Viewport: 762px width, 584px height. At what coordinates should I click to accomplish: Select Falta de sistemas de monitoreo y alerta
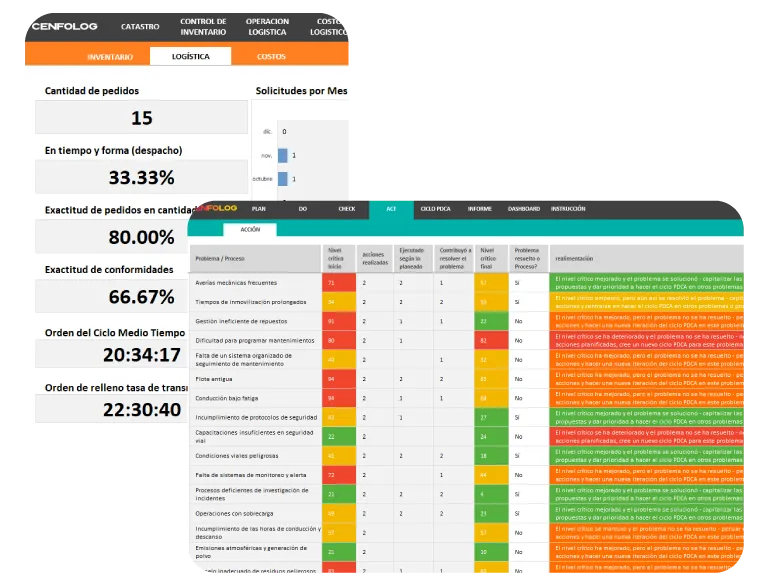(x=251, y=475)
